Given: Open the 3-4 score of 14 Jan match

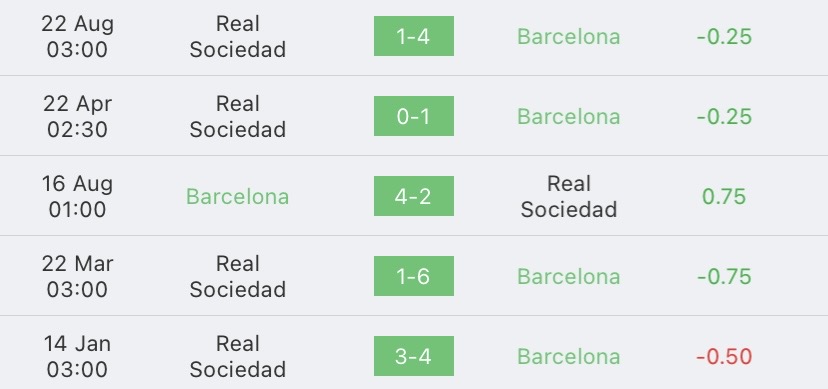Looking at the screenshot, I should [413, 356].
